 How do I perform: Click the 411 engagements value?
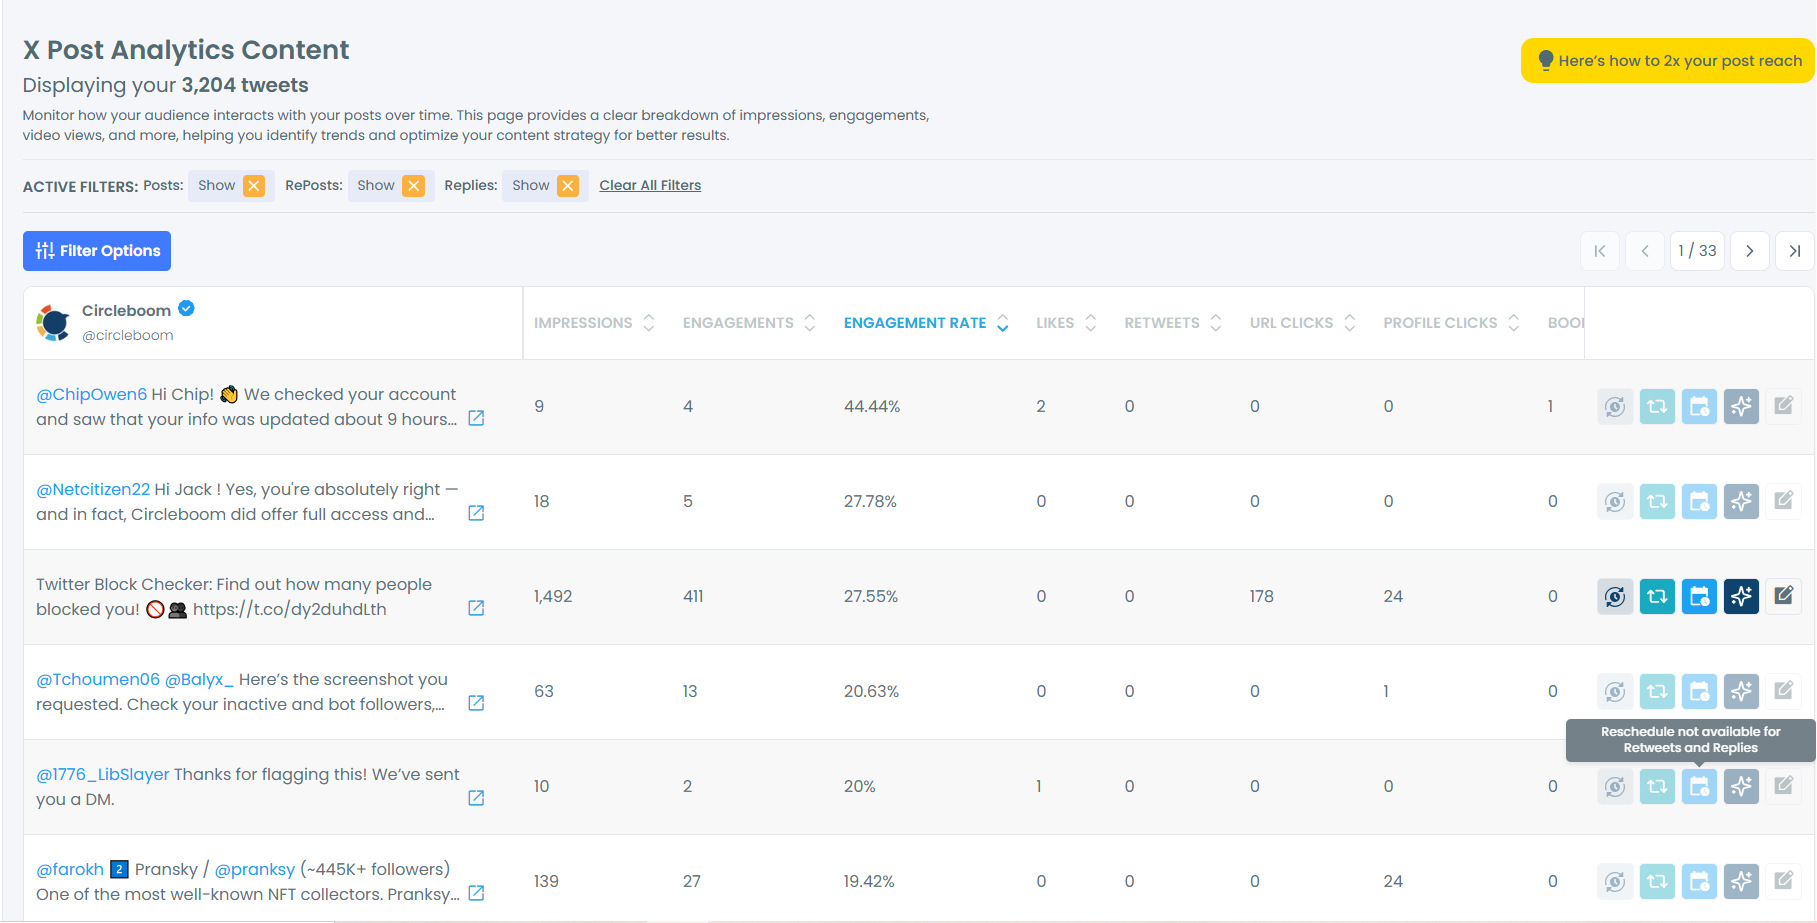pyautogui.click(x=693, y=596)
